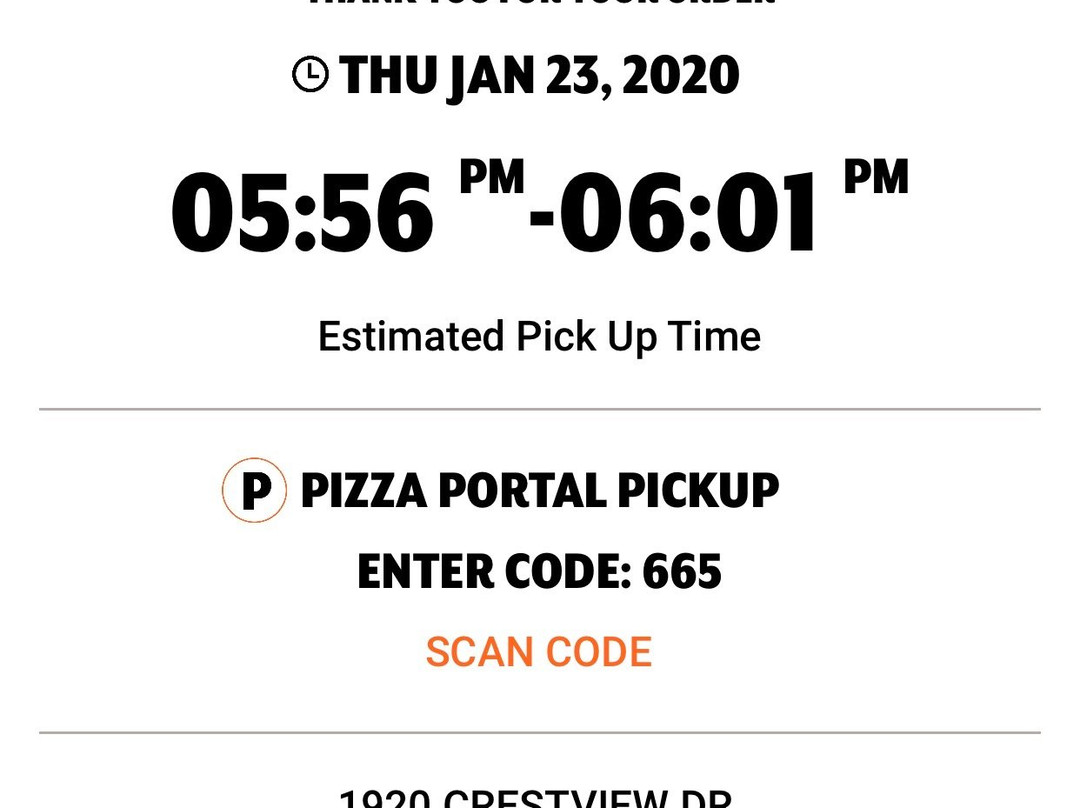Select the ENTER CODE label text

[x=494, y=571]
